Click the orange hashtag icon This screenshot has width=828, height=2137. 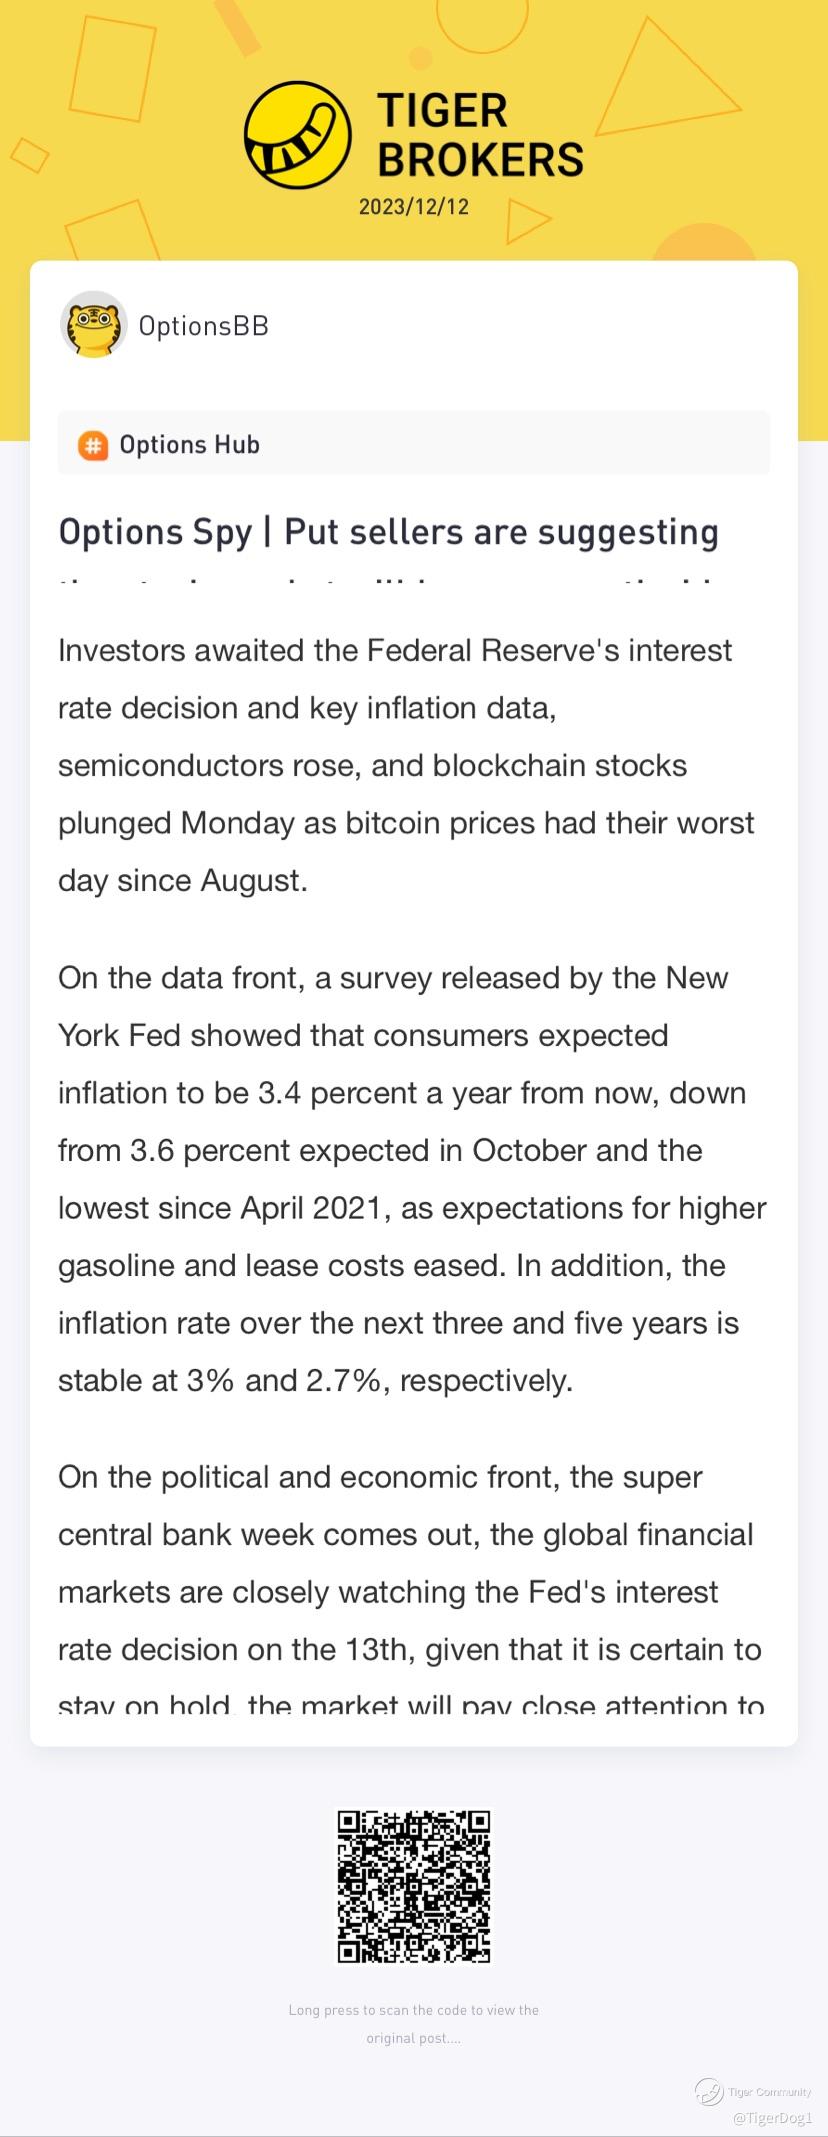click(93, 445)
